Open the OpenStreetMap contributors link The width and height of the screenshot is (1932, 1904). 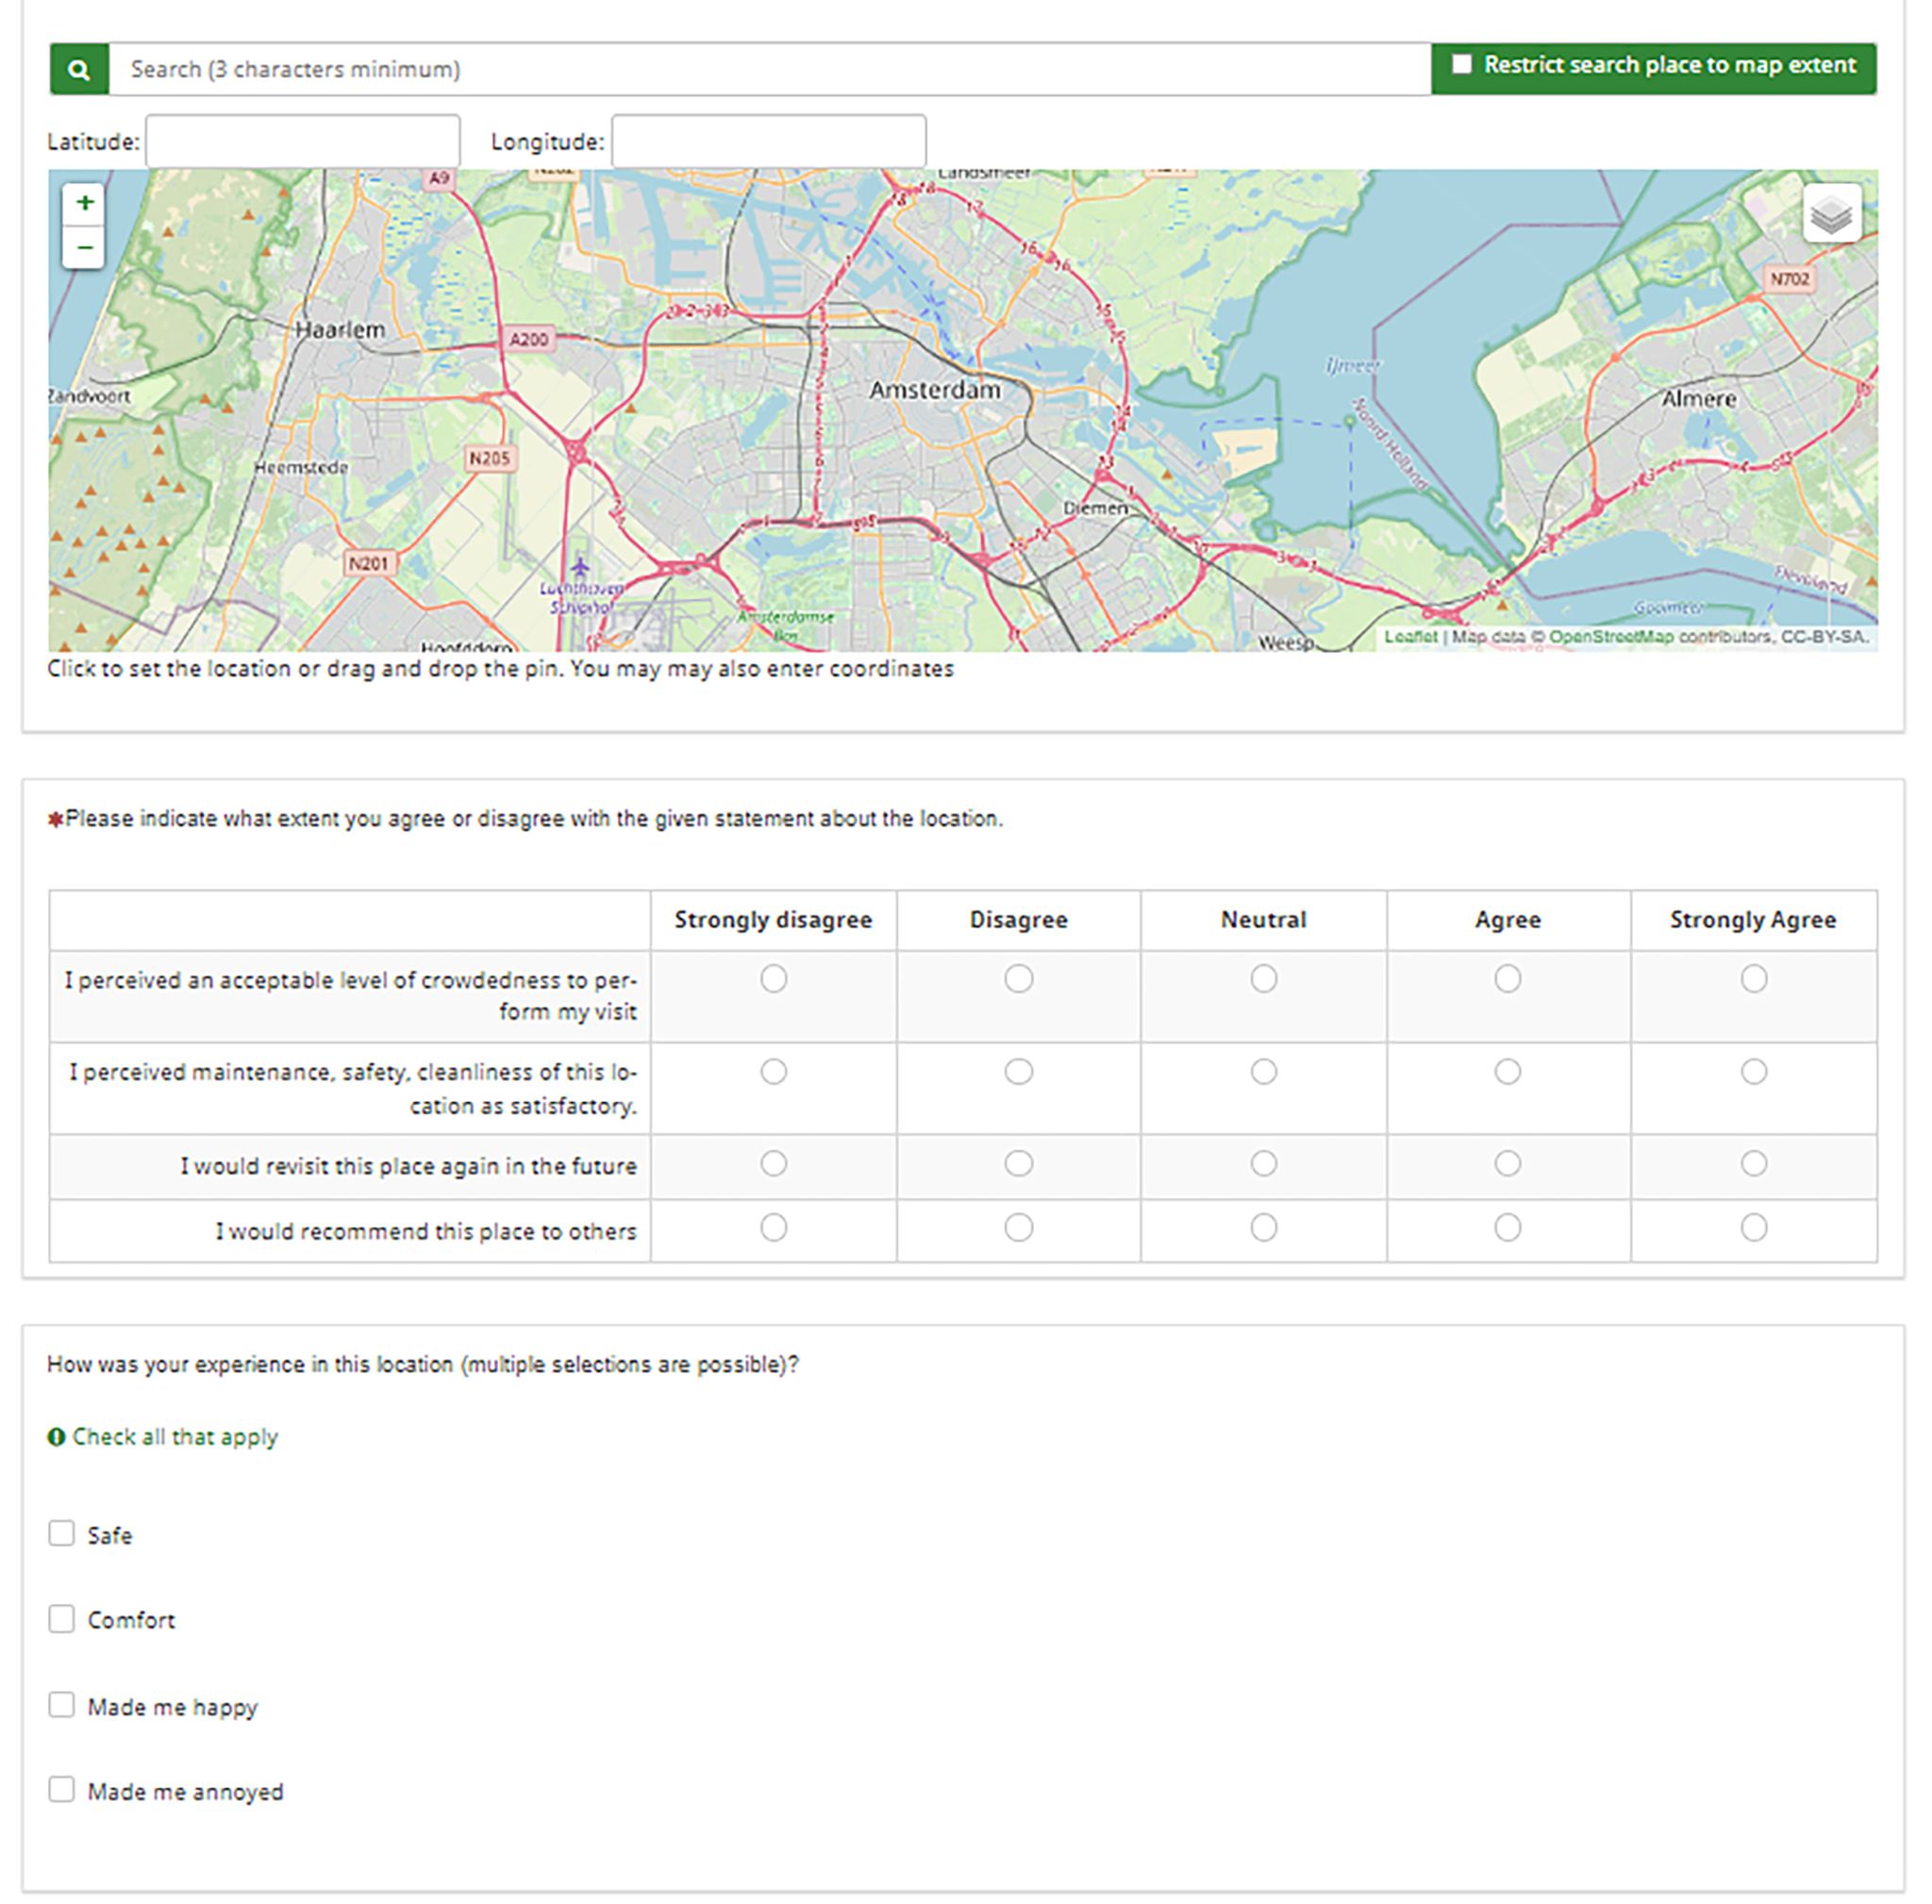tap(1610, 637)
